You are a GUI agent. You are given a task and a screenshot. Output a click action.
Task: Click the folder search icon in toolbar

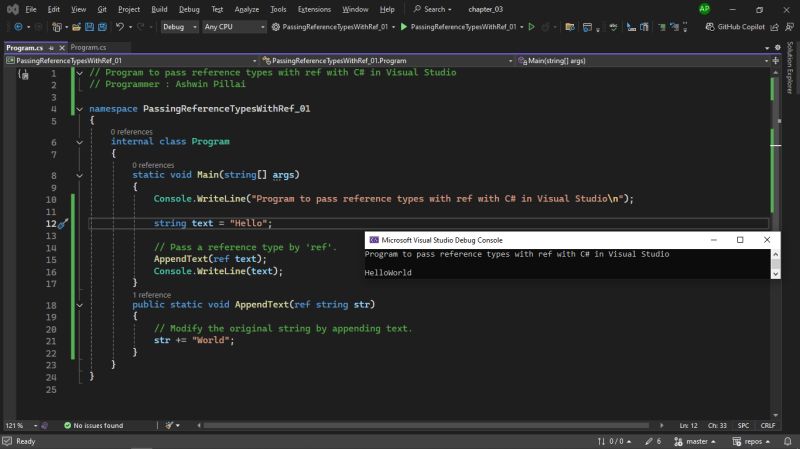pos(570,27)
